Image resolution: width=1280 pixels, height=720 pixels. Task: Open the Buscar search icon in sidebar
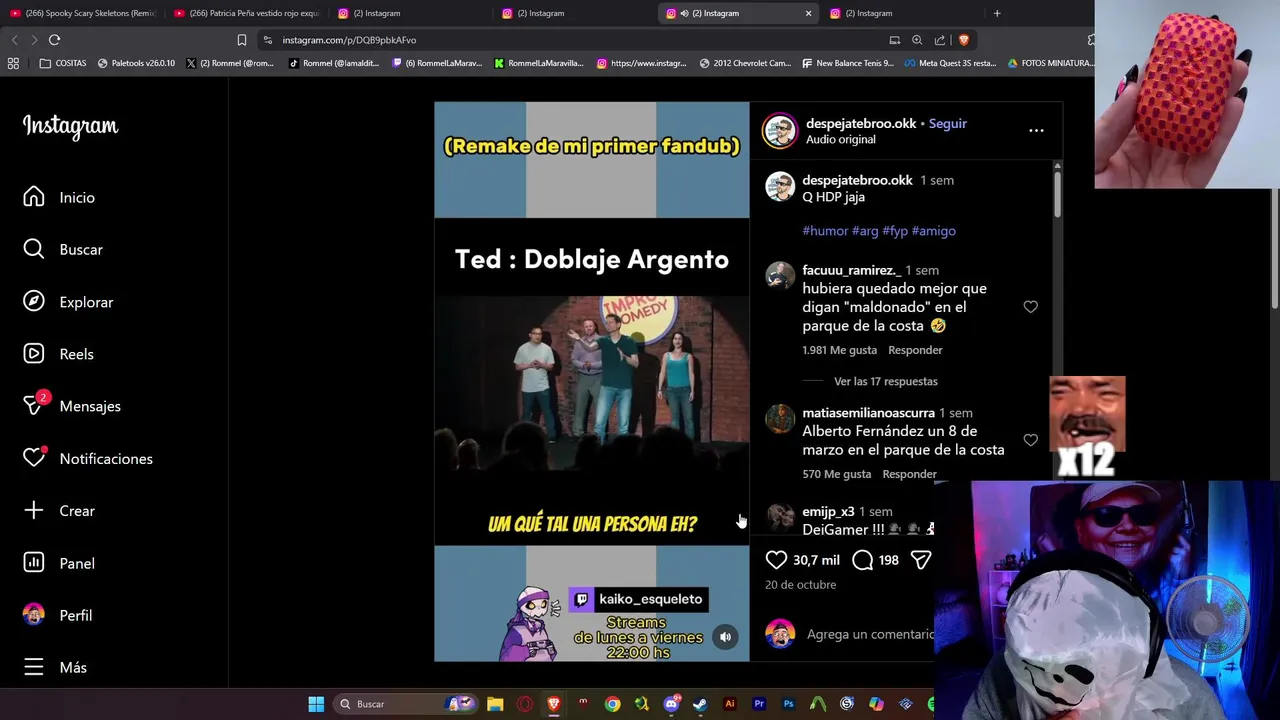tap(34, 249)
